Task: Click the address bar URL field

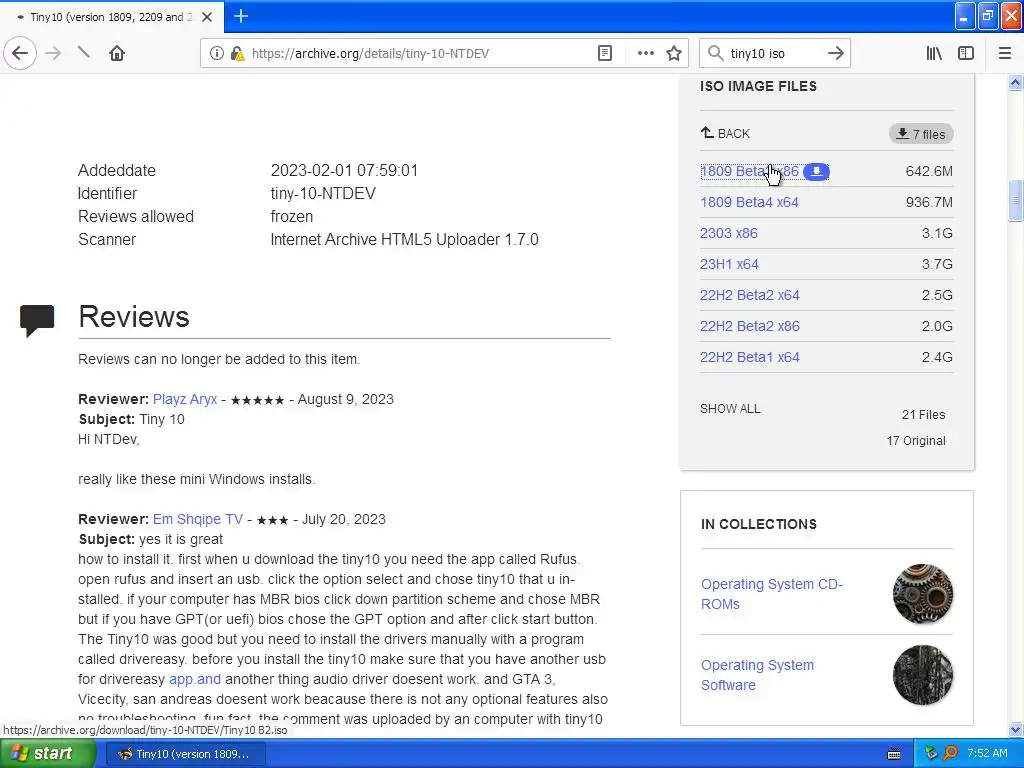Action: (x=418, y=54)
